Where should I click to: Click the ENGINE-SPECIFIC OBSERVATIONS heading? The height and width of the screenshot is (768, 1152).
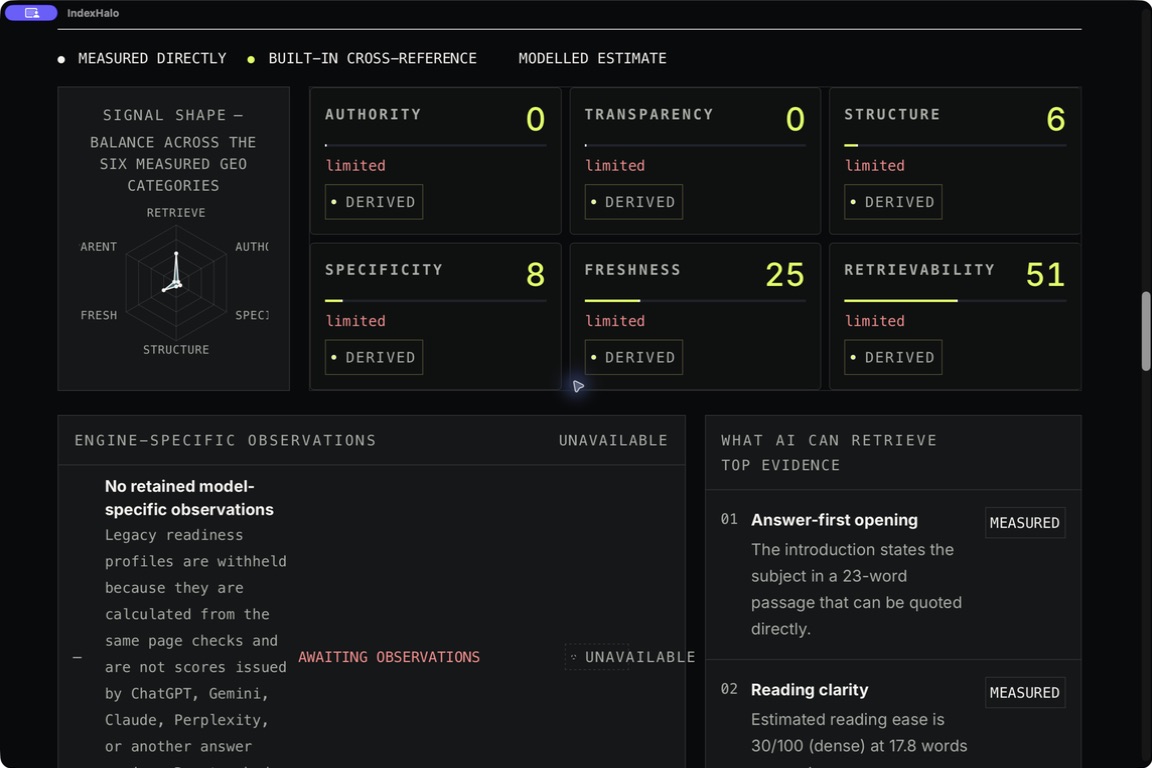pos(225,440)
